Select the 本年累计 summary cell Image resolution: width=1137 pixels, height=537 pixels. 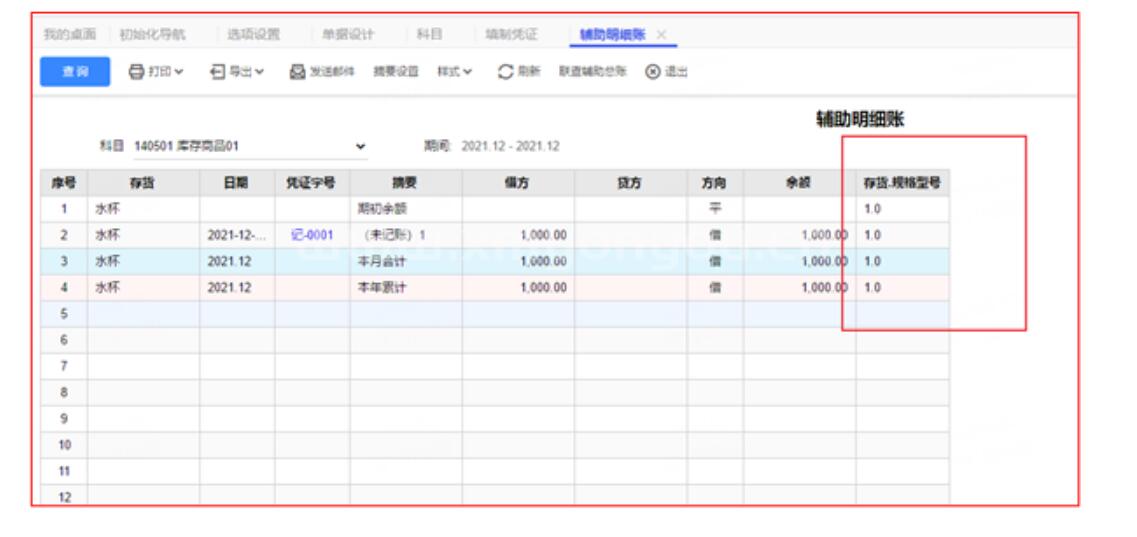406,288
